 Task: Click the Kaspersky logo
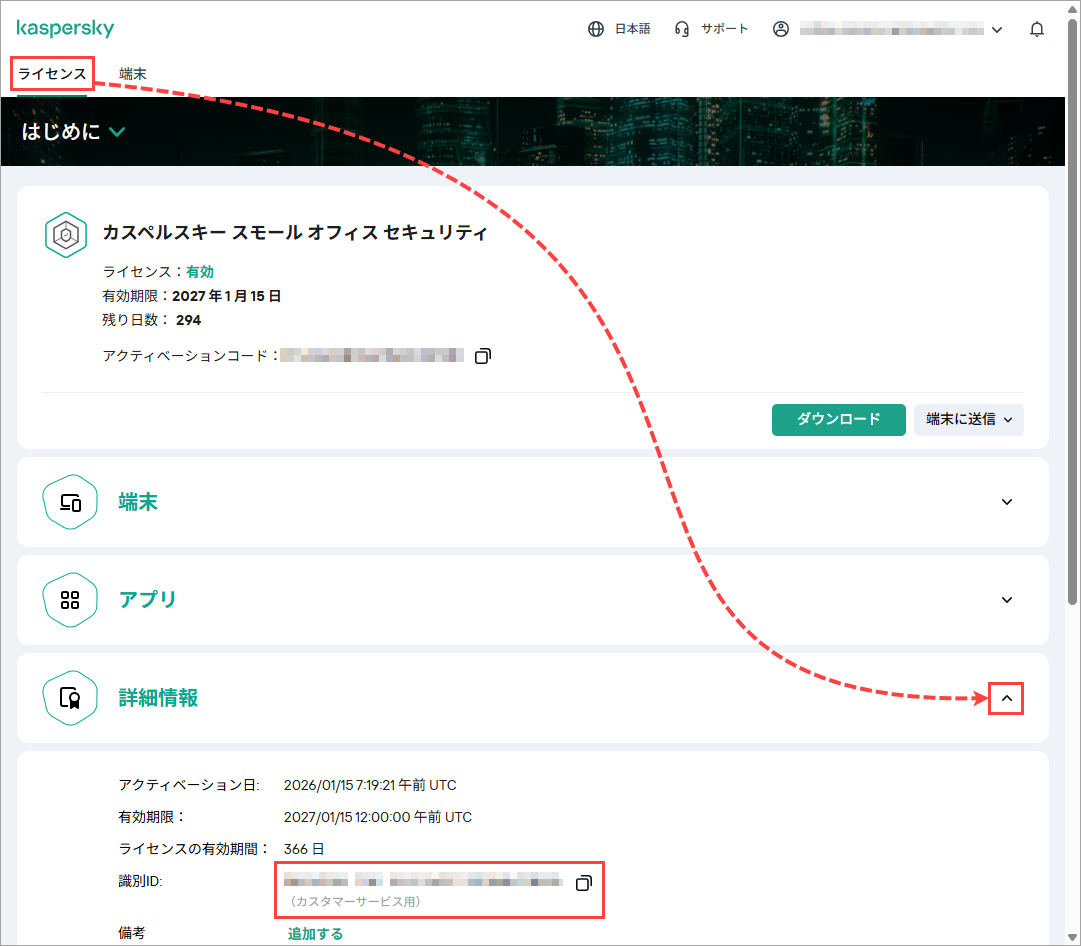pos(65,28)
